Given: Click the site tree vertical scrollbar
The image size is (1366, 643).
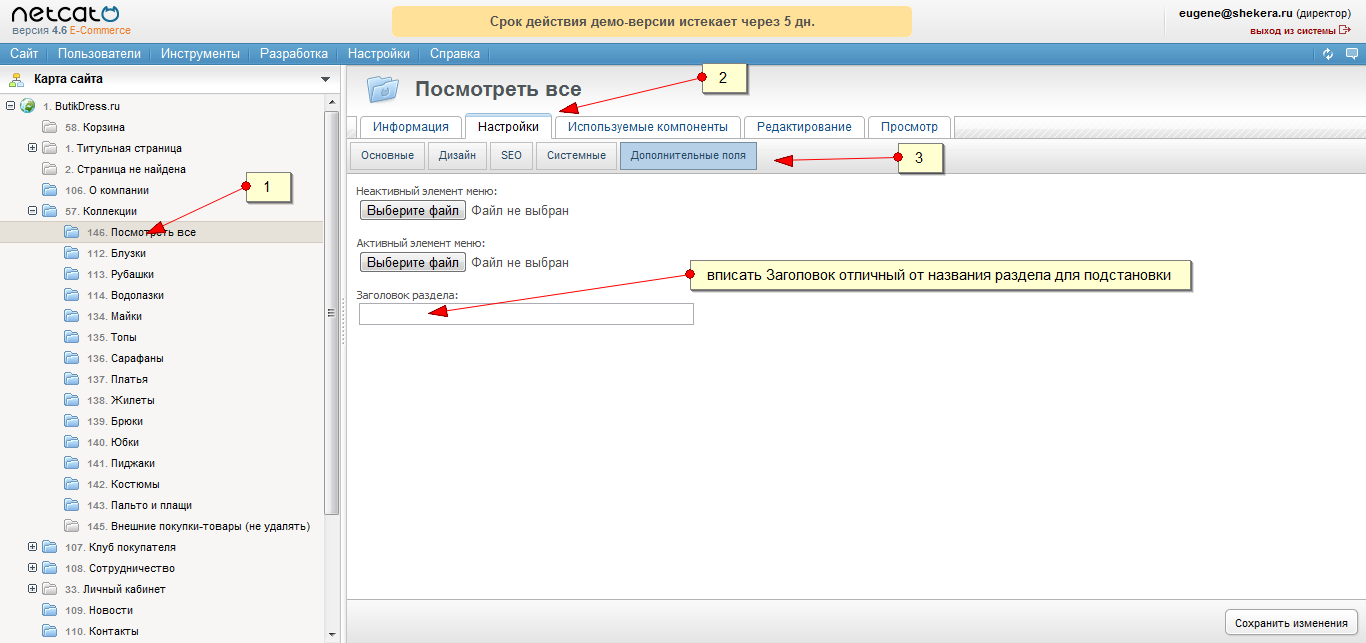Looking at the screenshot, I should pos(333,312).
